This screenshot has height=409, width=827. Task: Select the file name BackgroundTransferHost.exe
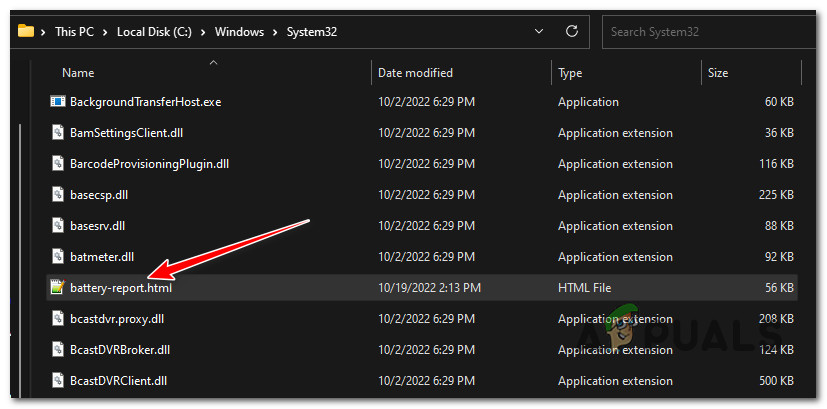pyautogui.click(x=146, y=102)
